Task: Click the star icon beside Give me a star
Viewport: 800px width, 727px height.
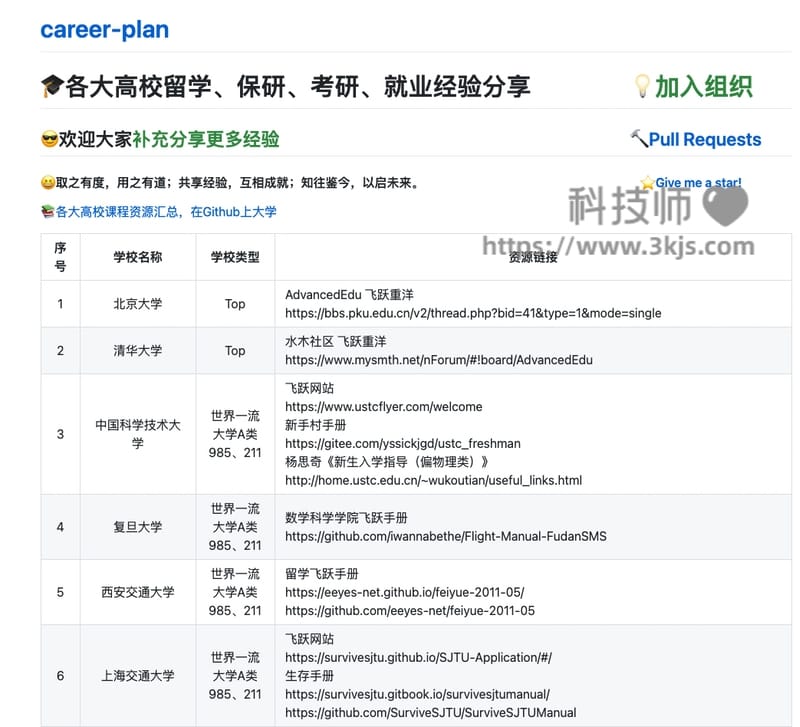Action: click(647, 182)
